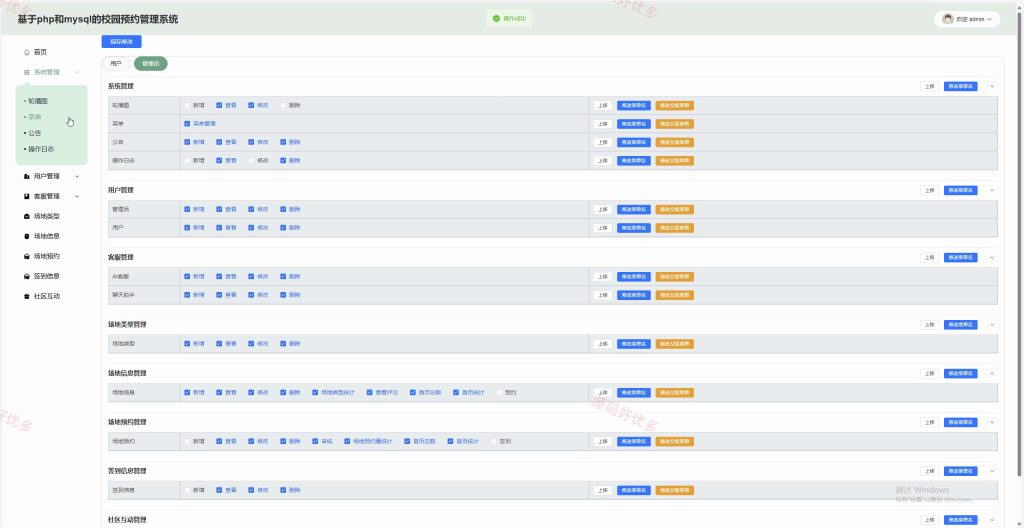Click the 场地类型 sidebar icon

coord(27,216)
